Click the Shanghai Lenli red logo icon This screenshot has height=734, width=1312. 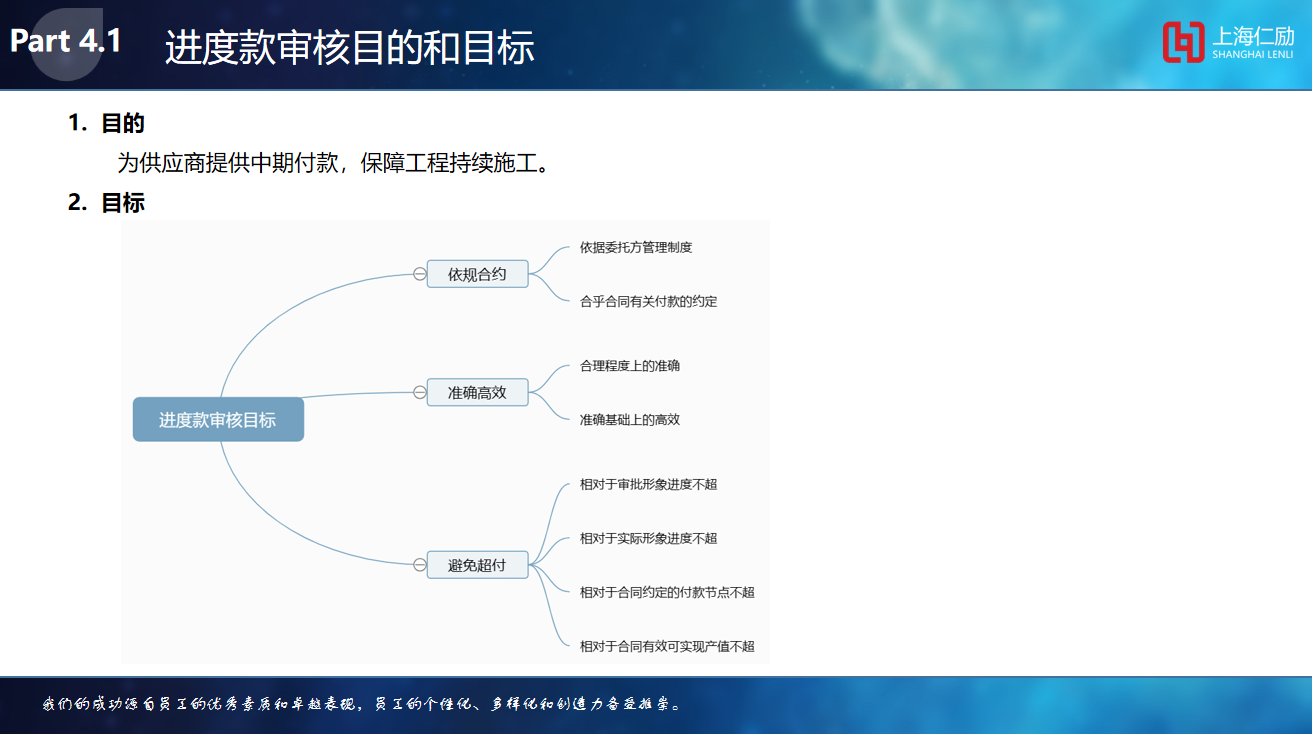(x=1184, y=42)
